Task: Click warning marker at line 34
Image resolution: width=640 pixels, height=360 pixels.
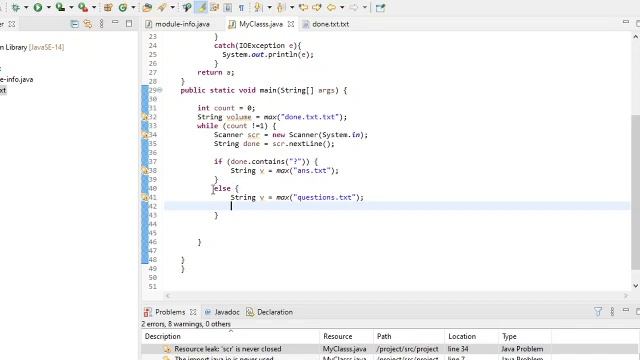Action: (145, 135)
